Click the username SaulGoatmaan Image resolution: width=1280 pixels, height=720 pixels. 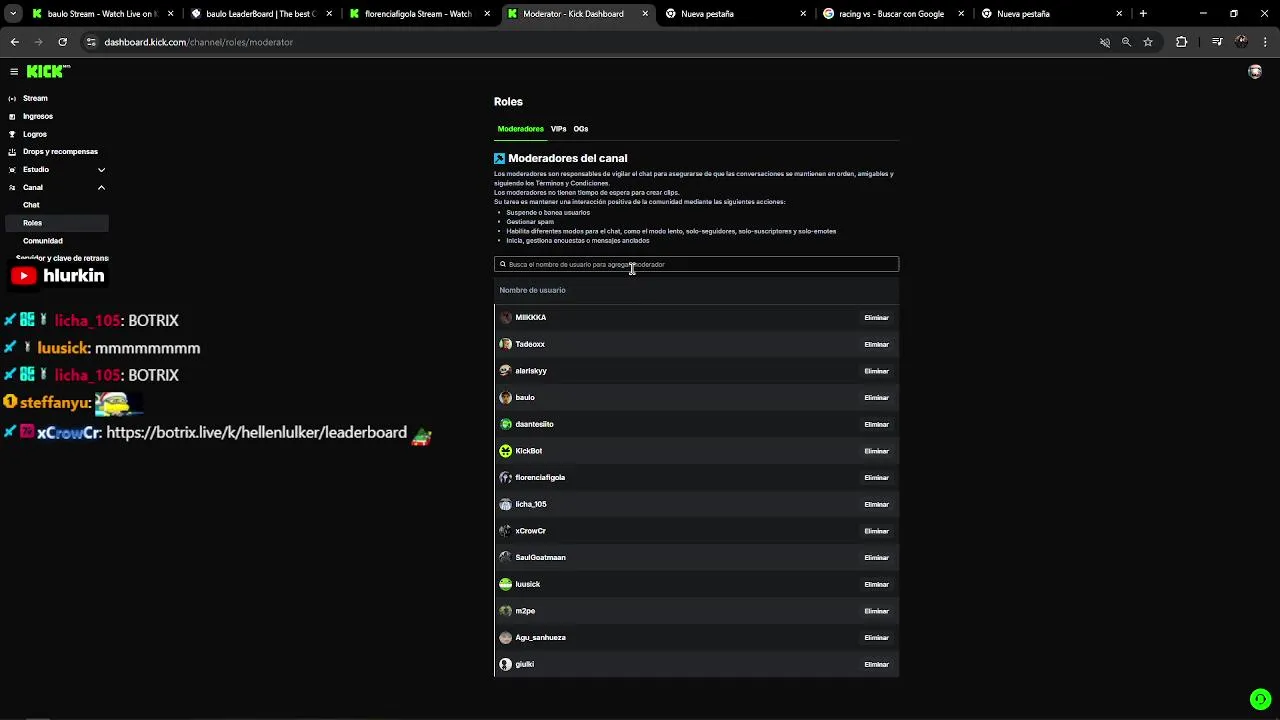coord(540,558)
